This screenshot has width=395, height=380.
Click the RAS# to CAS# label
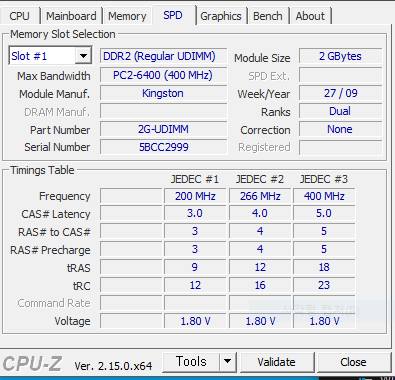(54, 232)
